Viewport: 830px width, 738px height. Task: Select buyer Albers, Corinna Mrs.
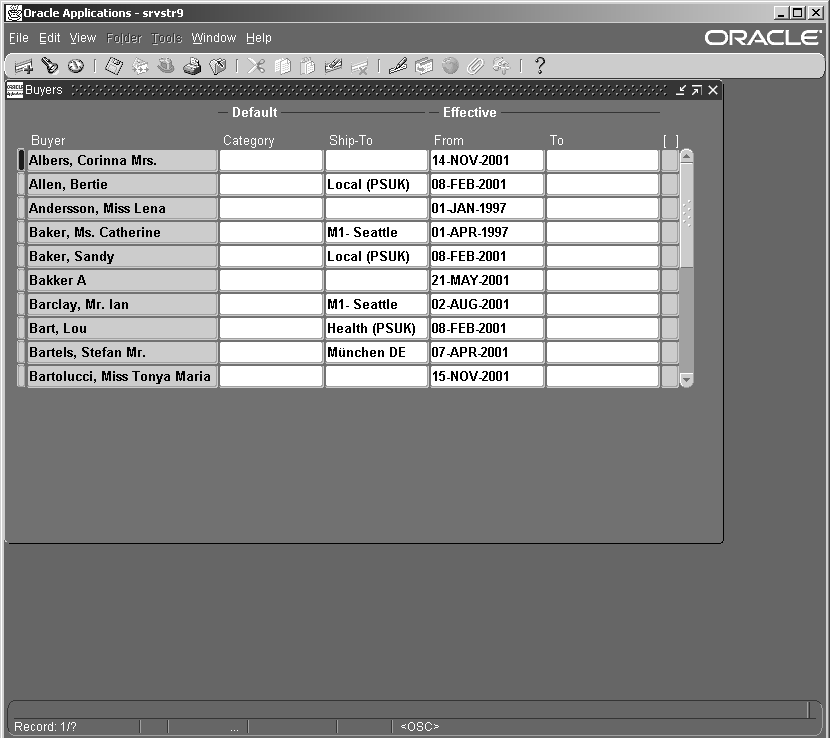tap(122, 160)
